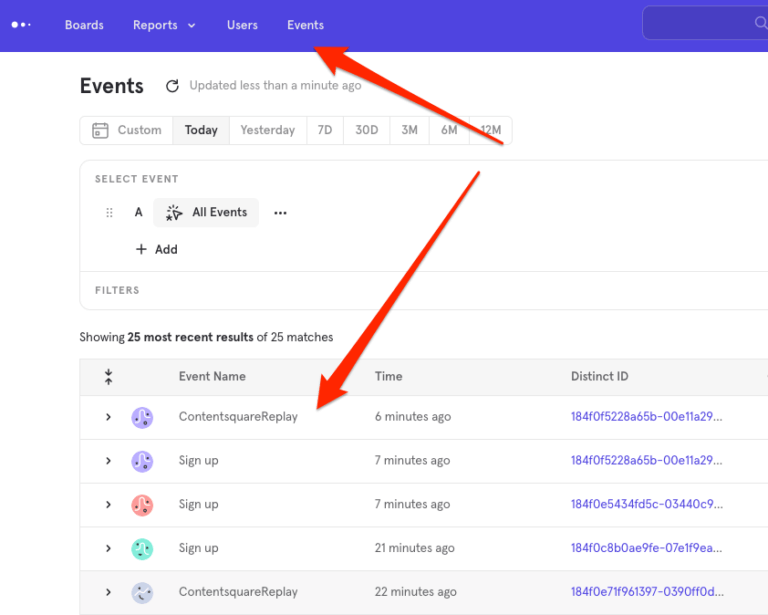Open the Users page
Viewport: 768px width, 615px height.
242,25
